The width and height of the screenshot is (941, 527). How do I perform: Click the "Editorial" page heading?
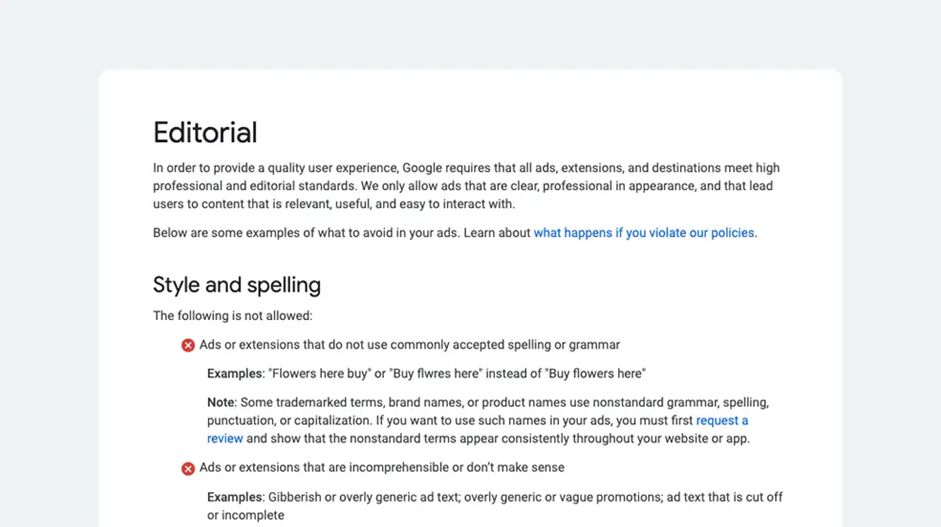click(x=205, y=133)
